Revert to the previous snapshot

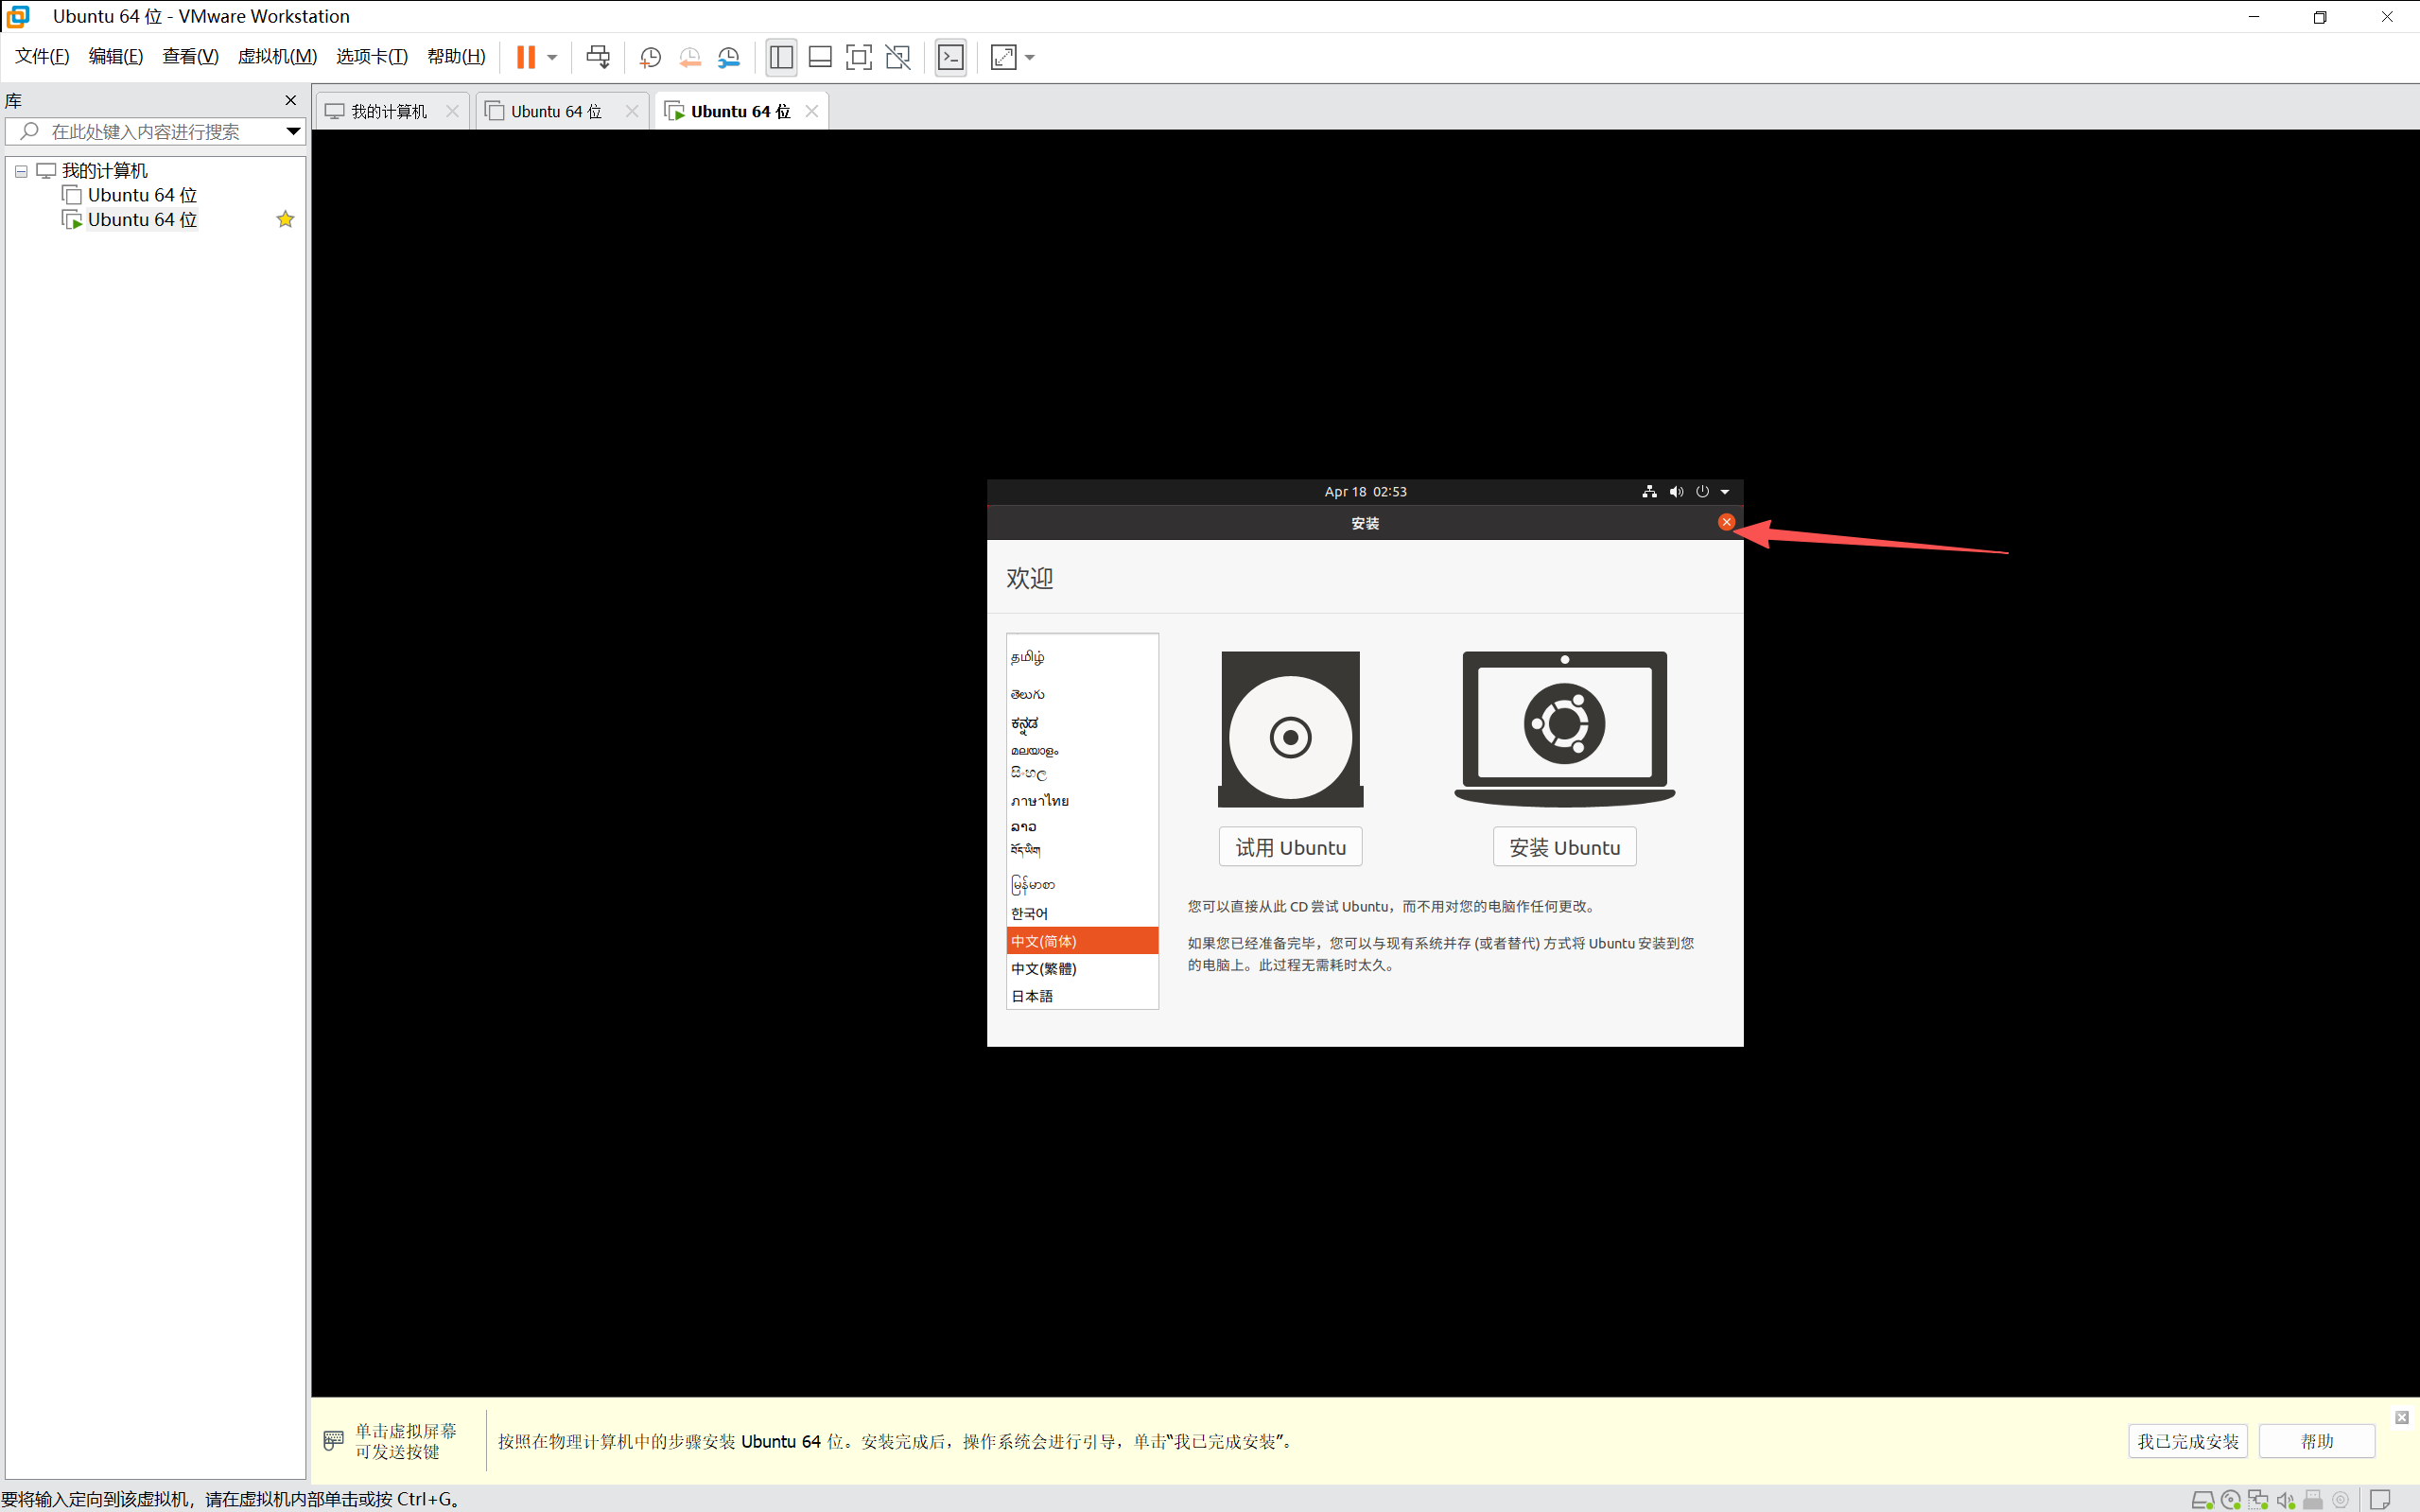click(690, 57)
